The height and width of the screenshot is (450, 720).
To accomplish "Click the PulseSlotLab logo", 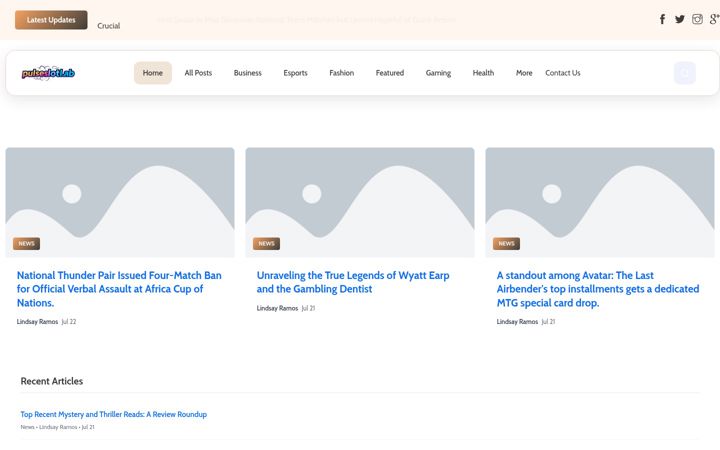I will (48, 73).
